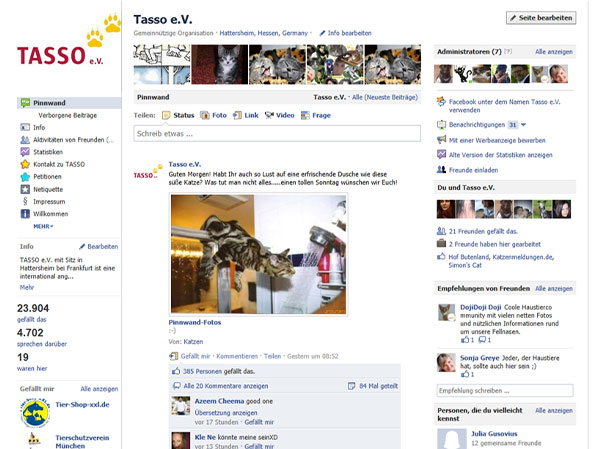The width and height of the screenshot is (600, 449).
Task: Click 21 Freunden gefällt das link
Action: coord(483,231)
